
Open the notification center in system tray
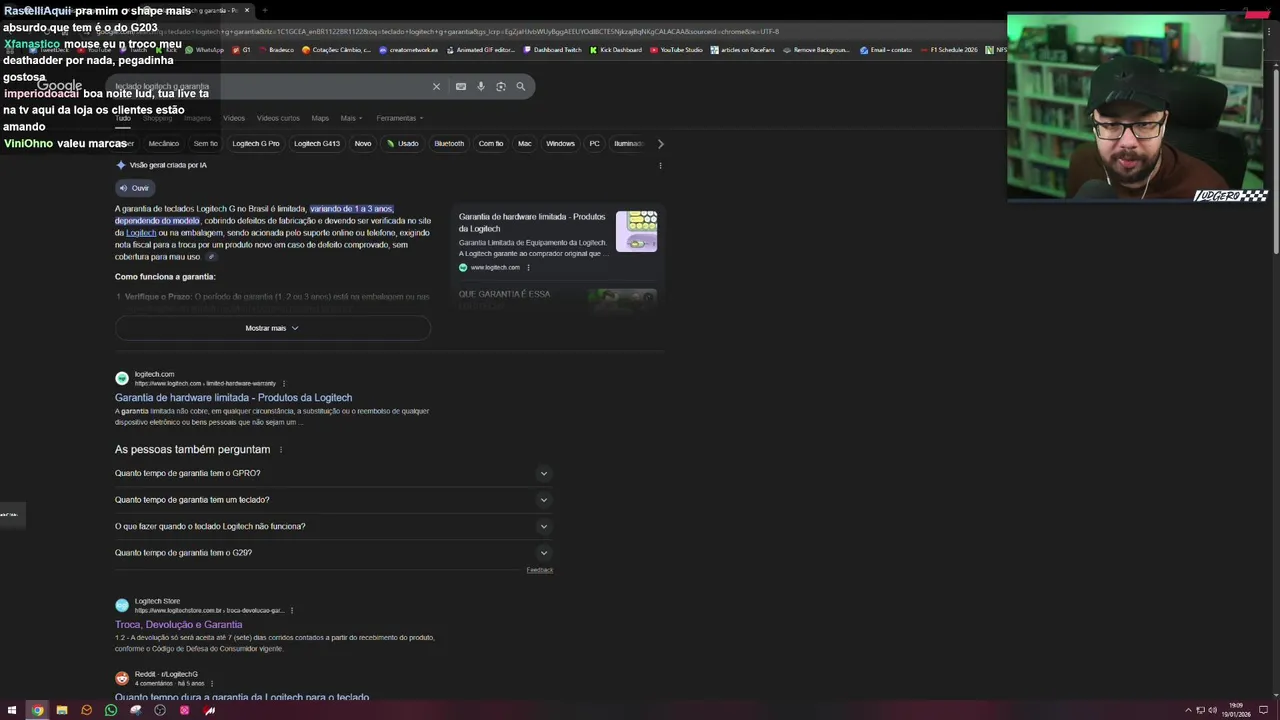point(1263,710)
